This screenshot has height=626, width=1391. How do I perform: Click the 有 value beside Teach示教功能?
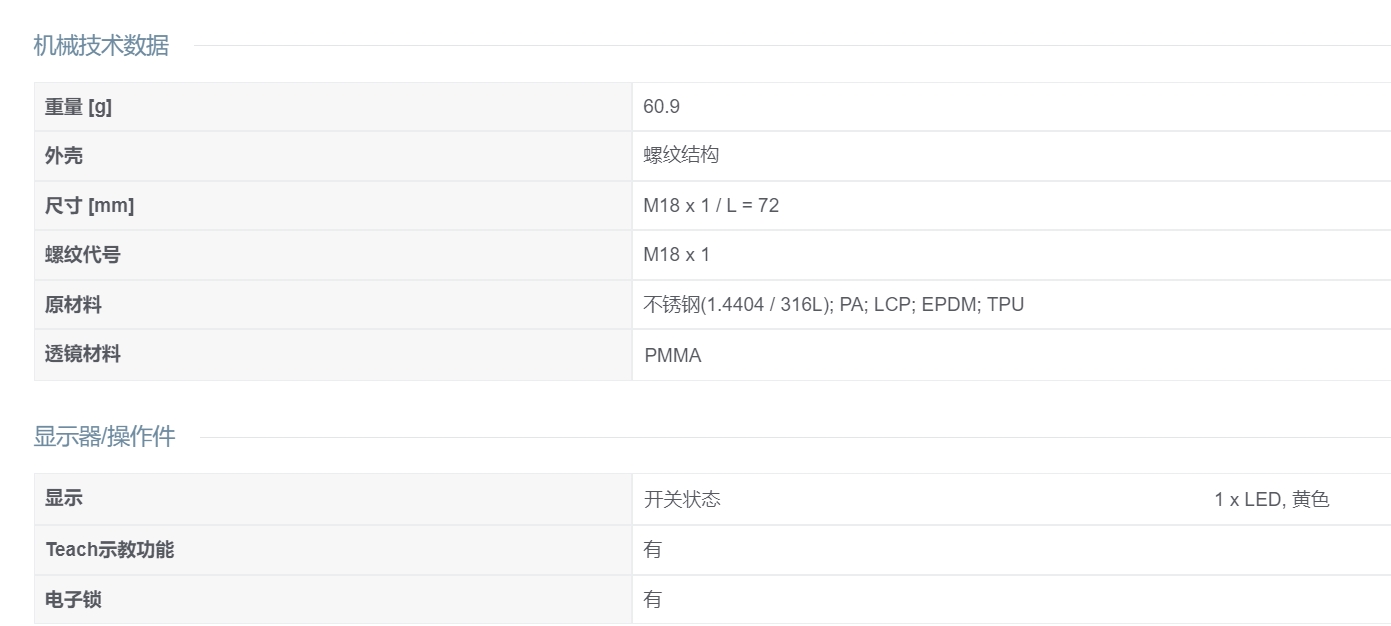[652, 550]
